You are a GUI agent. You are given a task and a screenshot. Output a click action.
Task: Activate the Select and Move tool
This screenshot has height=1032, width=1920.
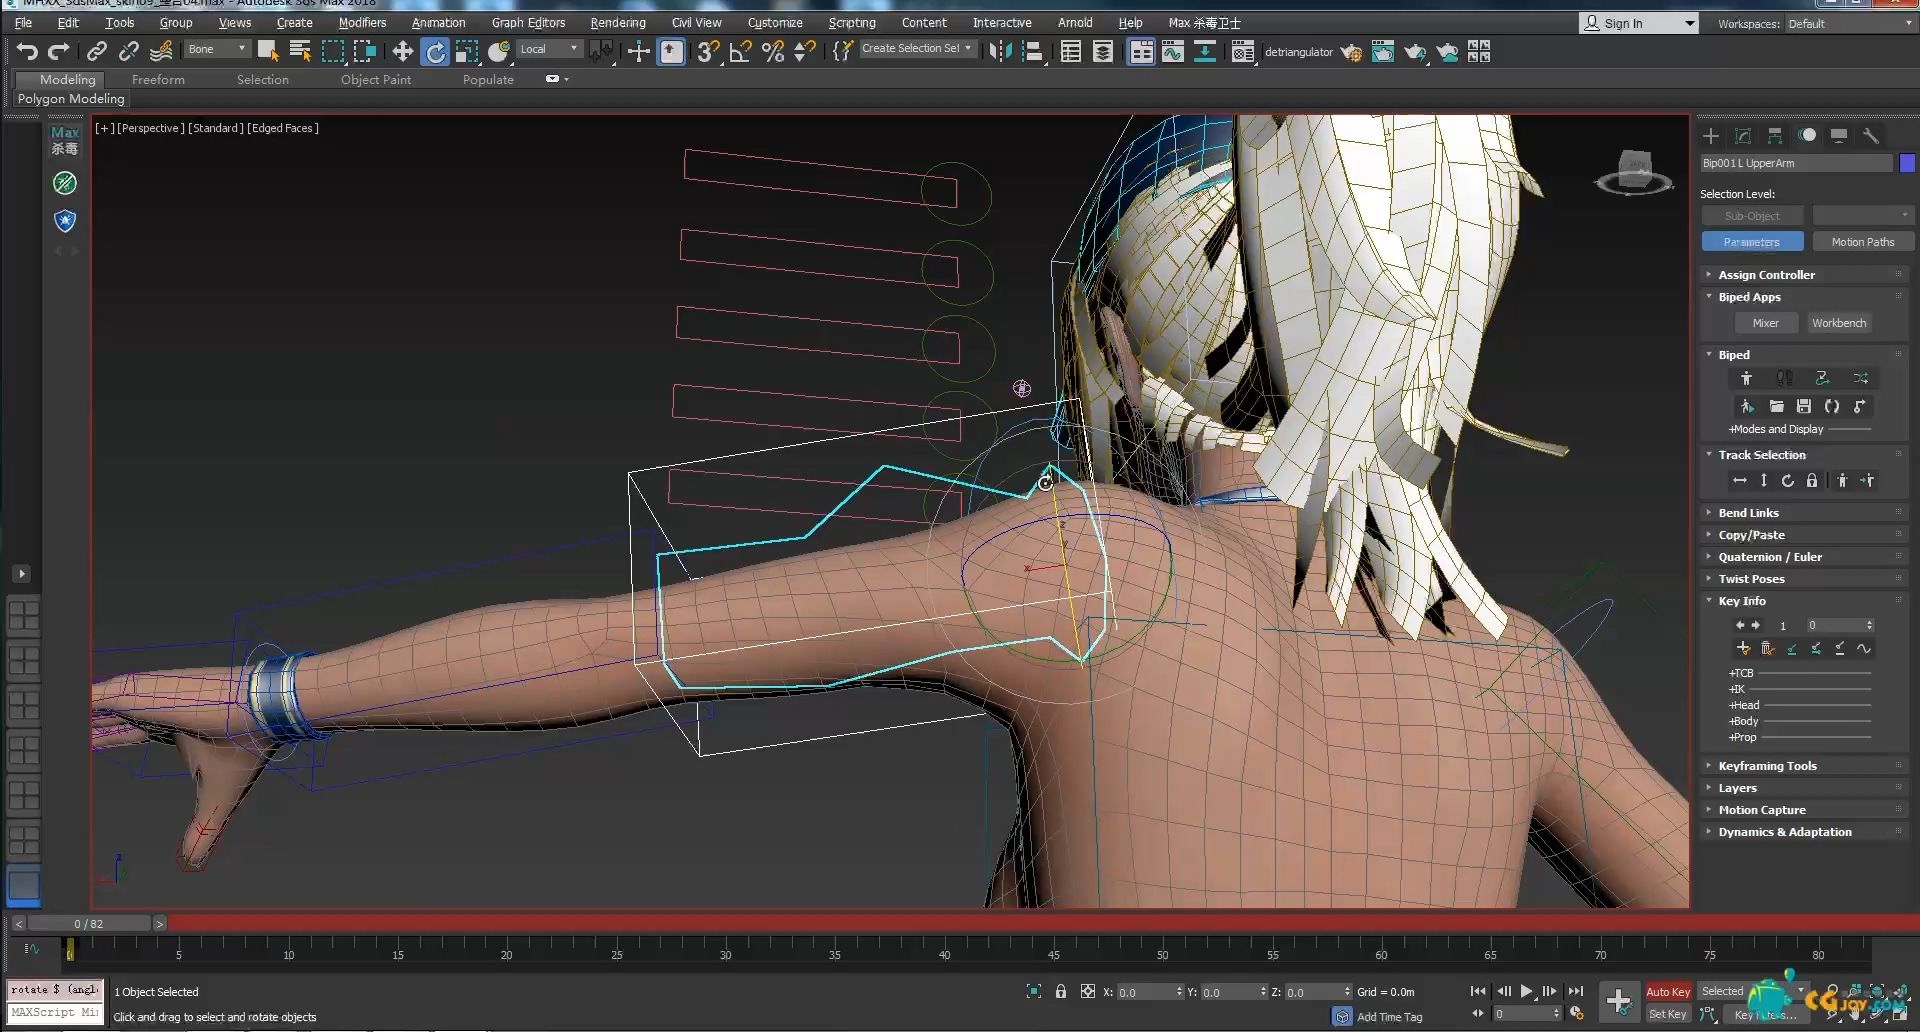402,52
